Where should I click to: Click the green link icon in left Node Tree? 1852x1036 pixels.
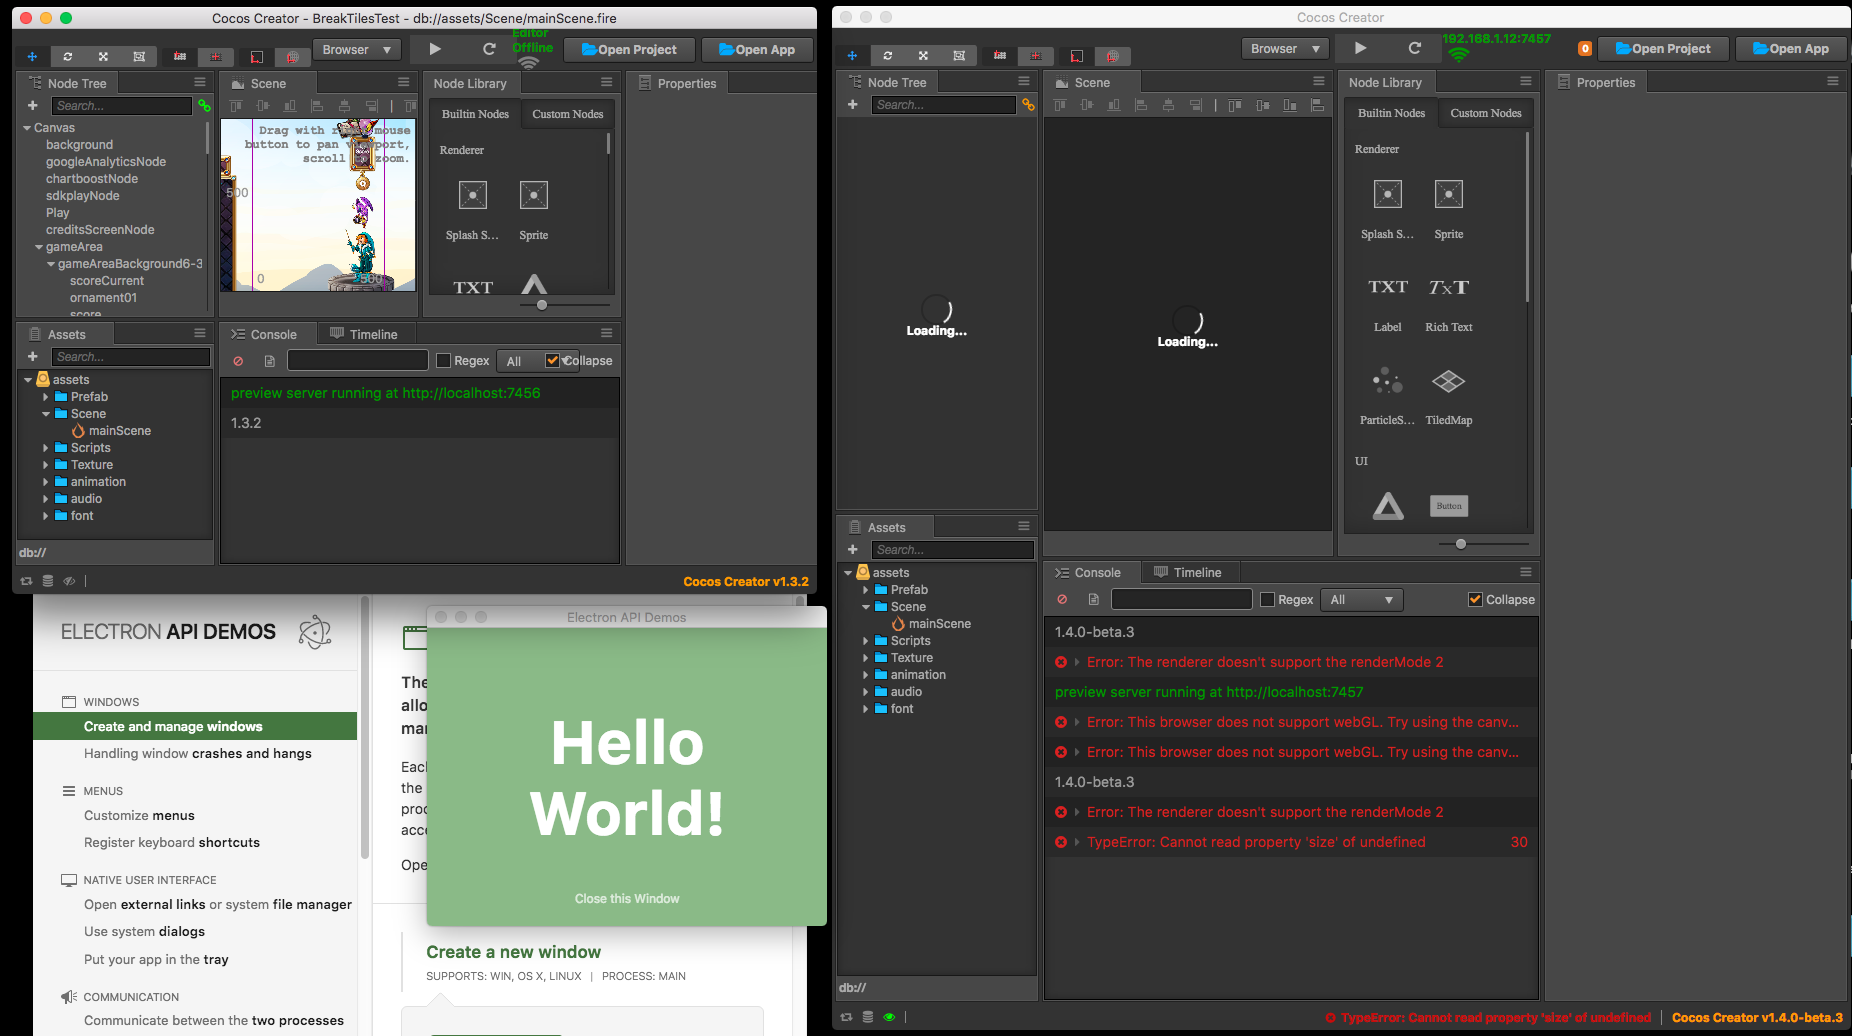pos(204,105)
